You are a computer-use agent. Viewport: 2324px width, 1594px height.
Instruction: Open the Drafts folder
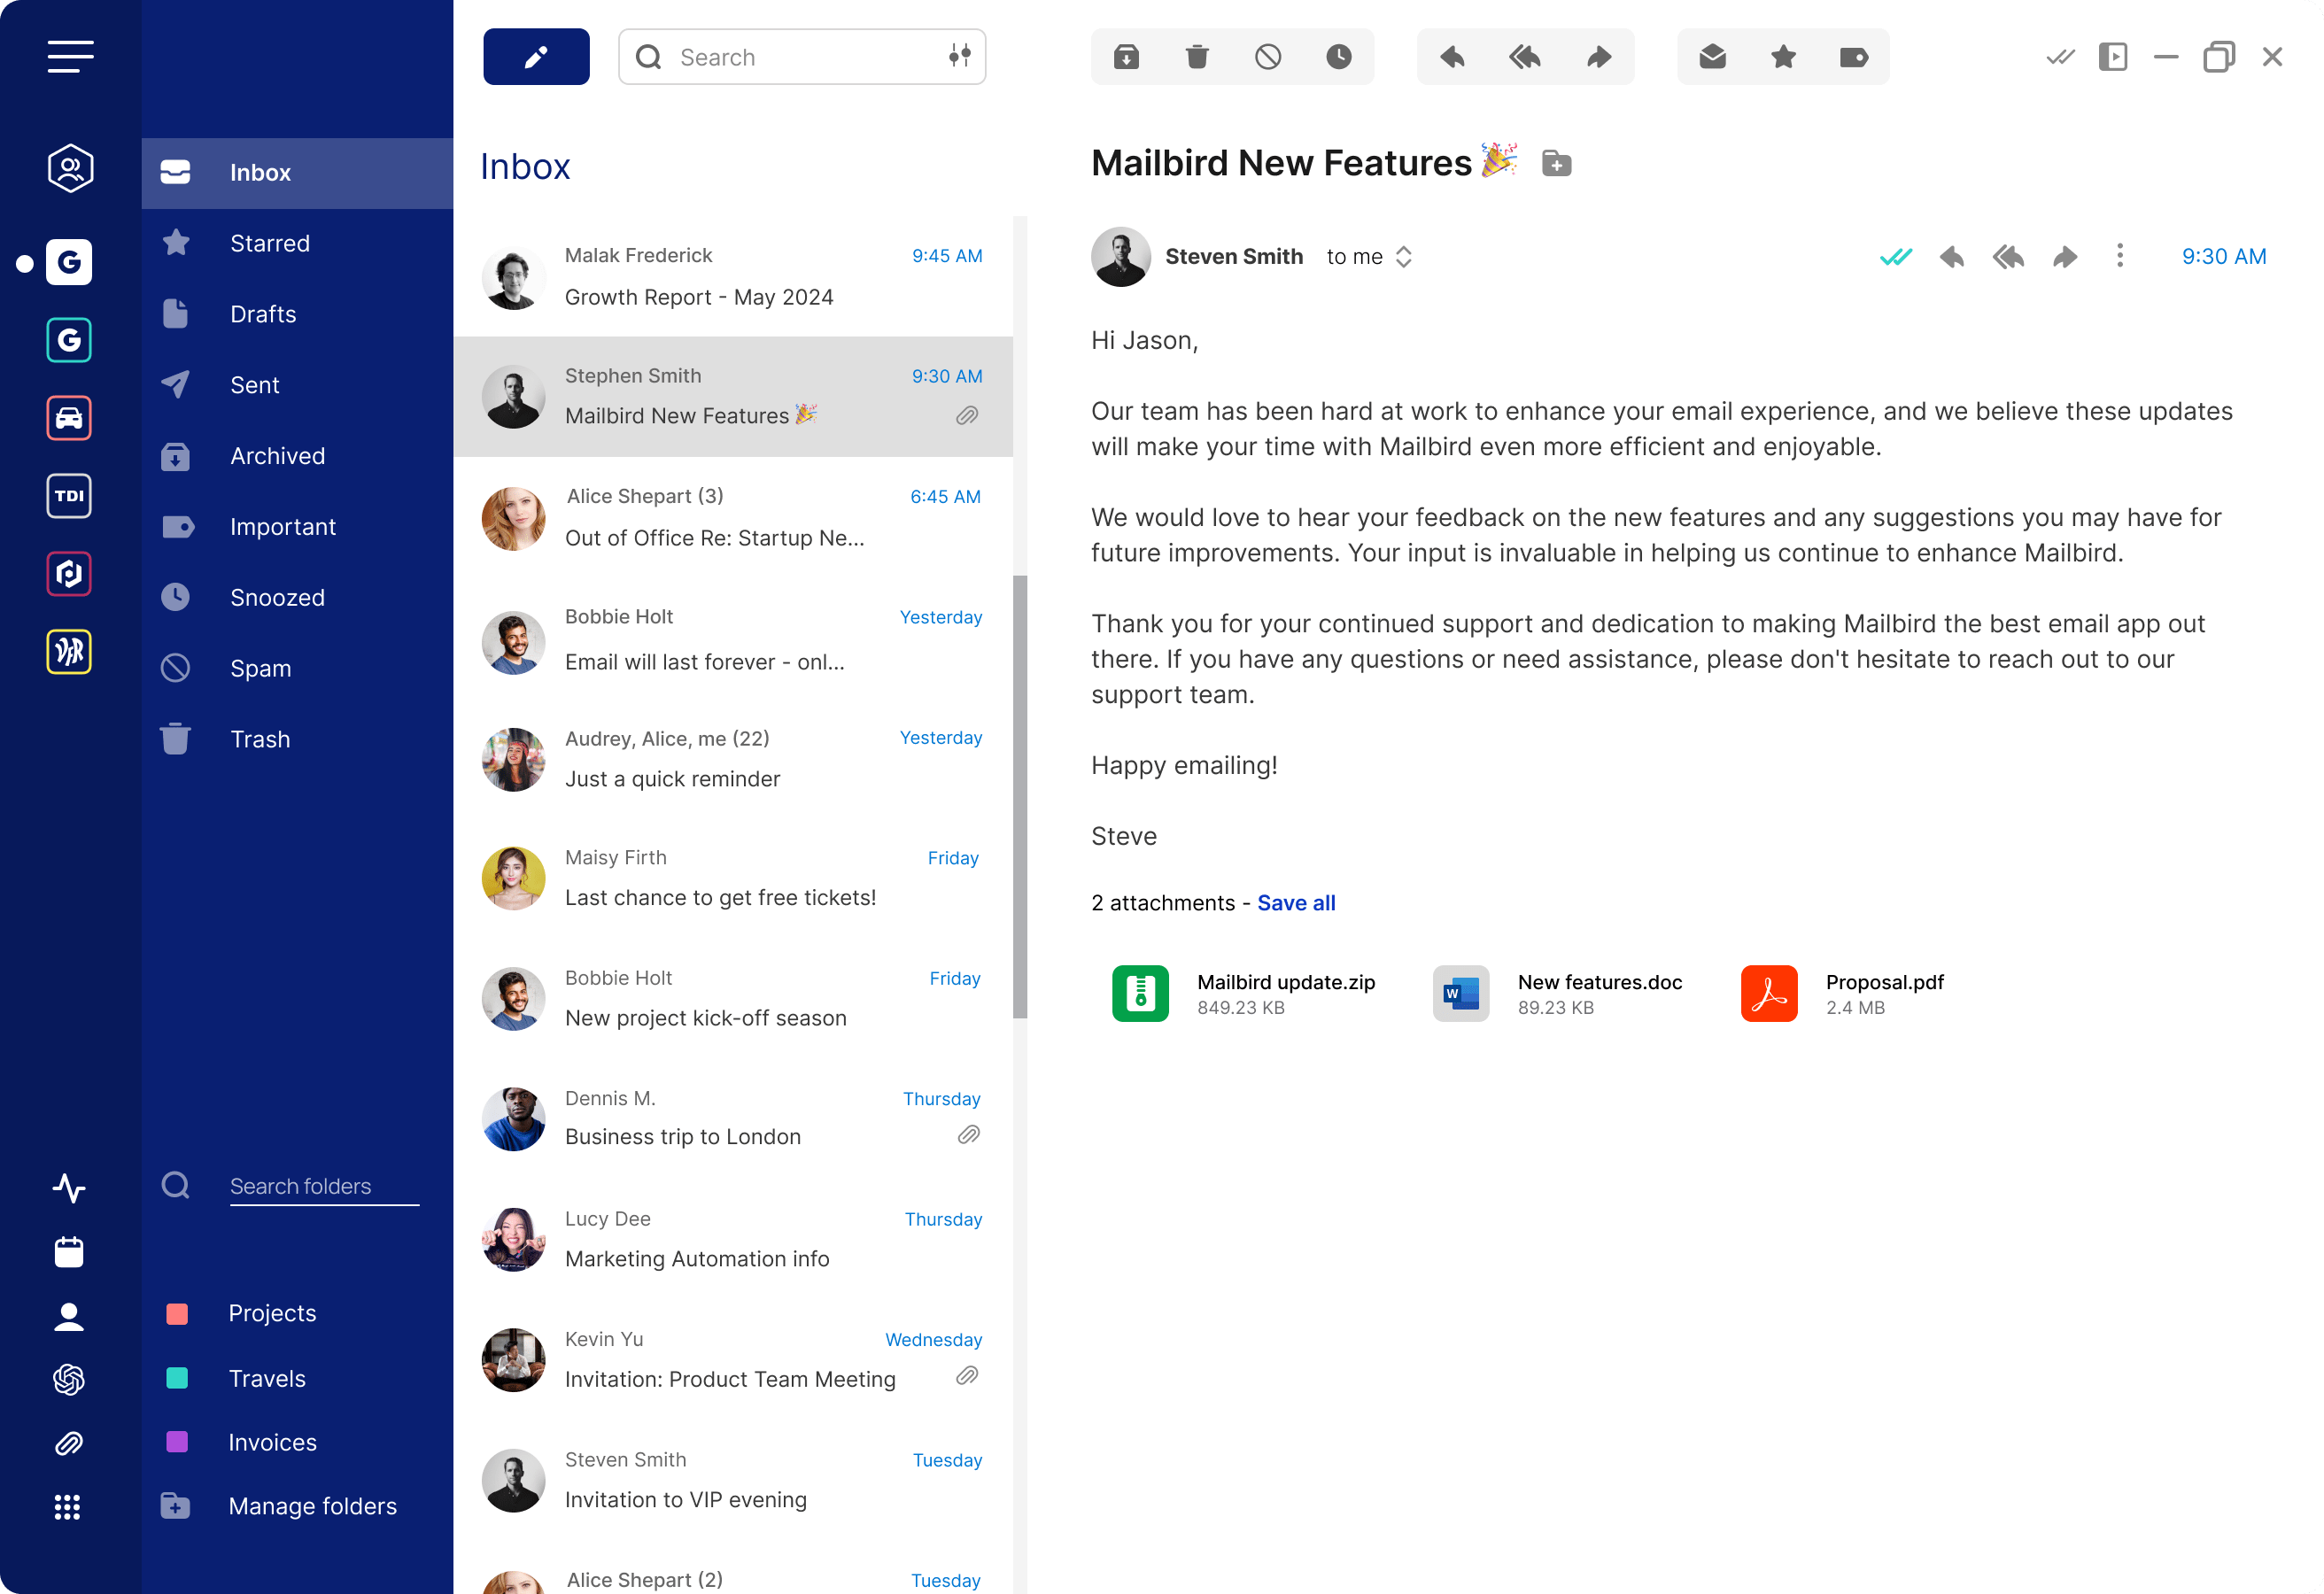coord(297,314)
